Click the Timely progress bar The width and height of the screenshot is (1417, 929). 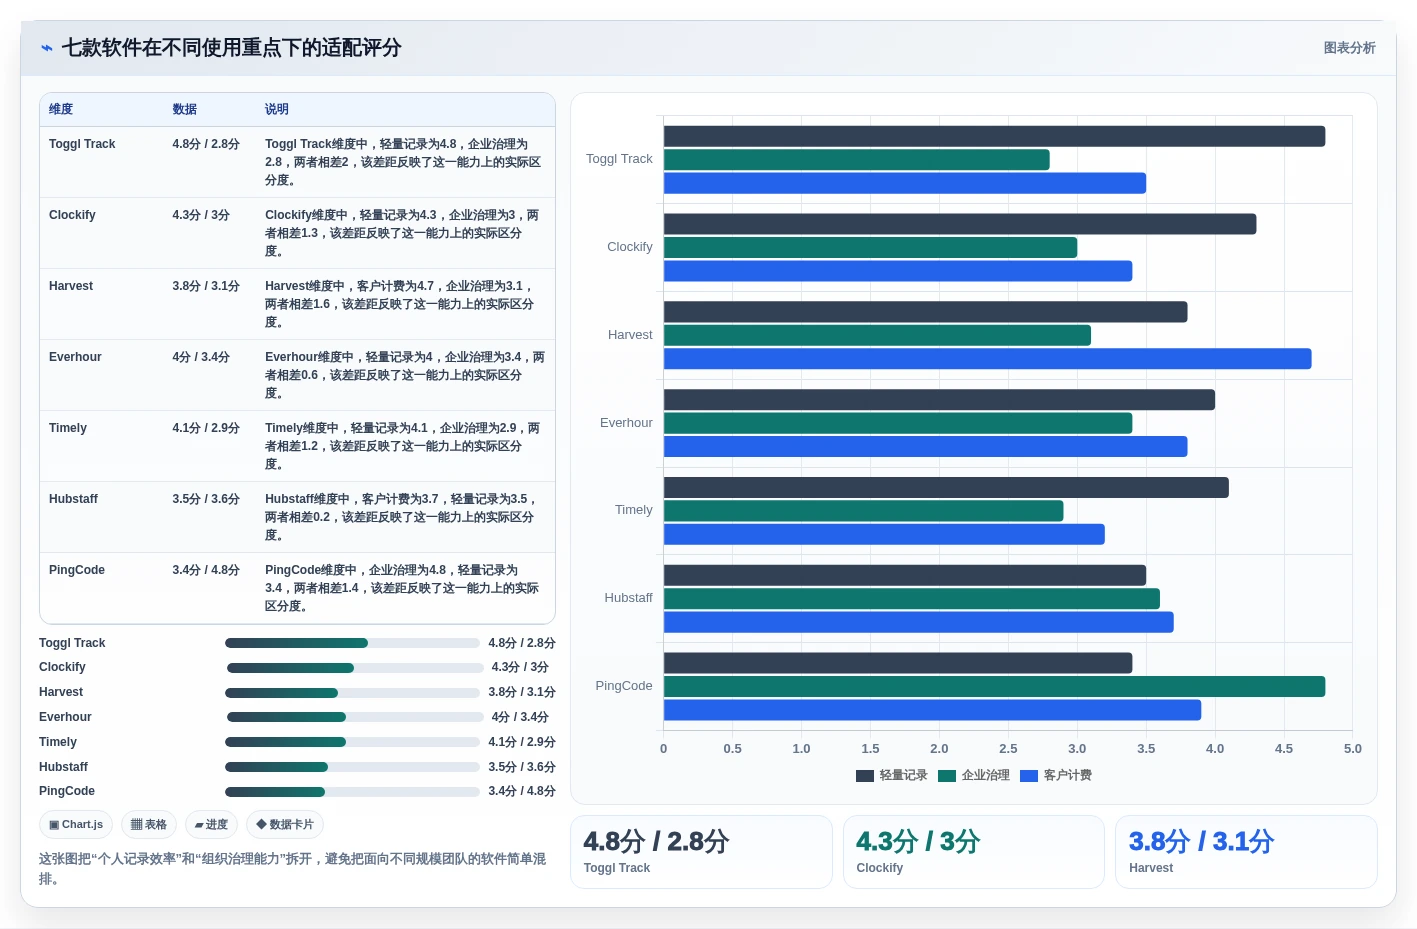tap(352, 742)
